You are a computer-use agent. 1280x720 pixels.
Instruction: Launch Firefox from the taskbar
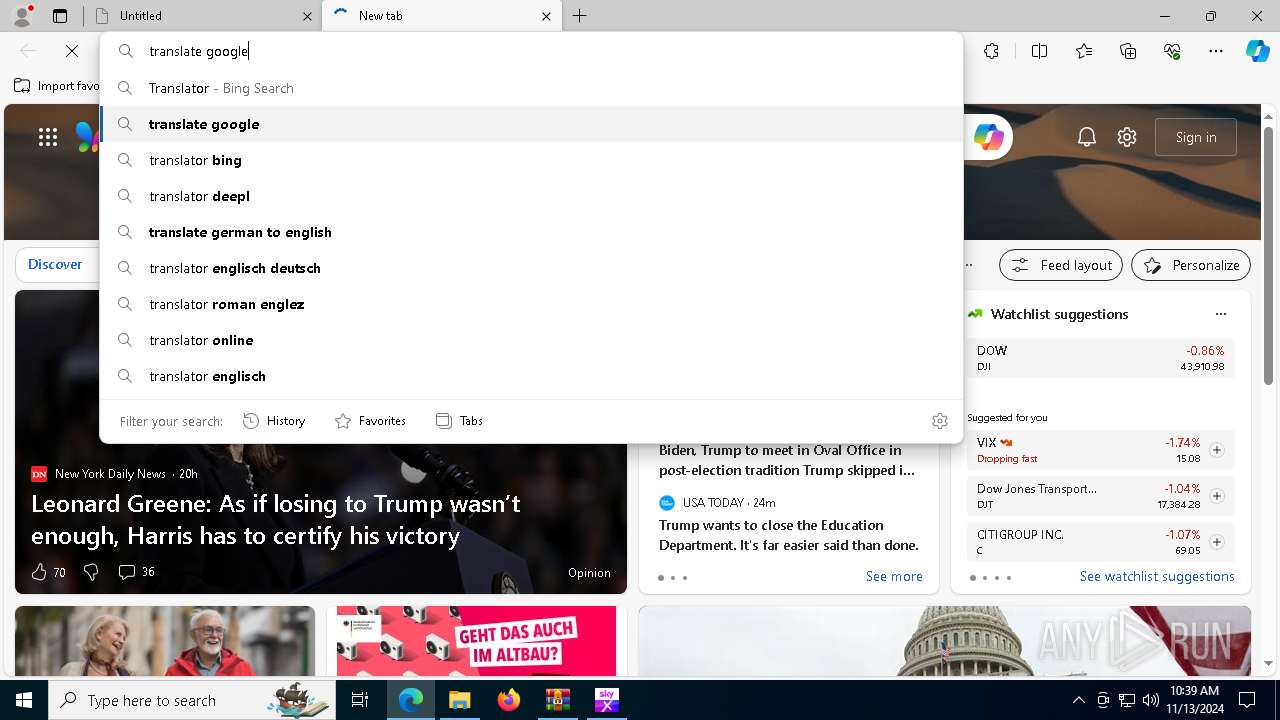click(508, 700)
